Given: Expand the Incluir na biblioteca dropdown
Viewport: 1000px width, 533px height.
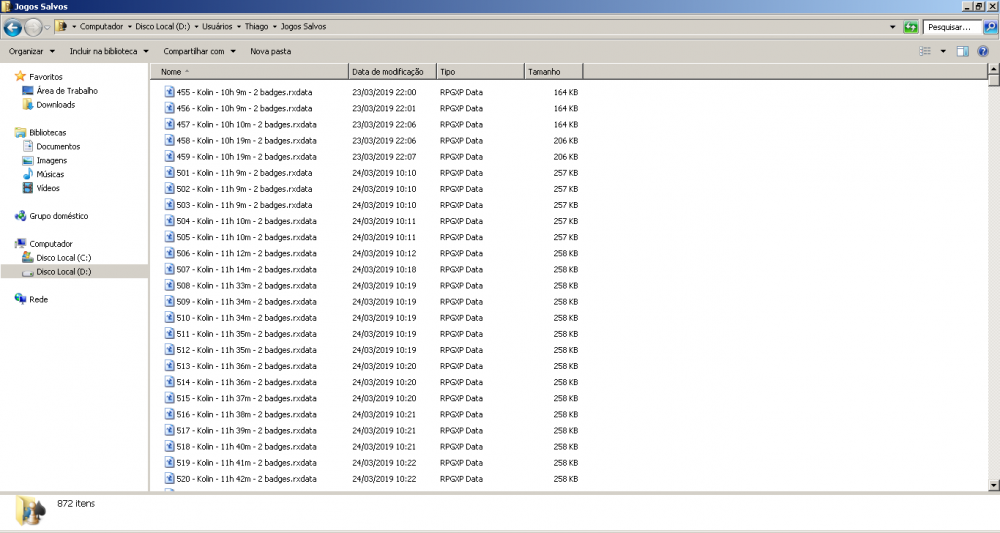Looking at the screenshot, I should (x=108, y=51).
